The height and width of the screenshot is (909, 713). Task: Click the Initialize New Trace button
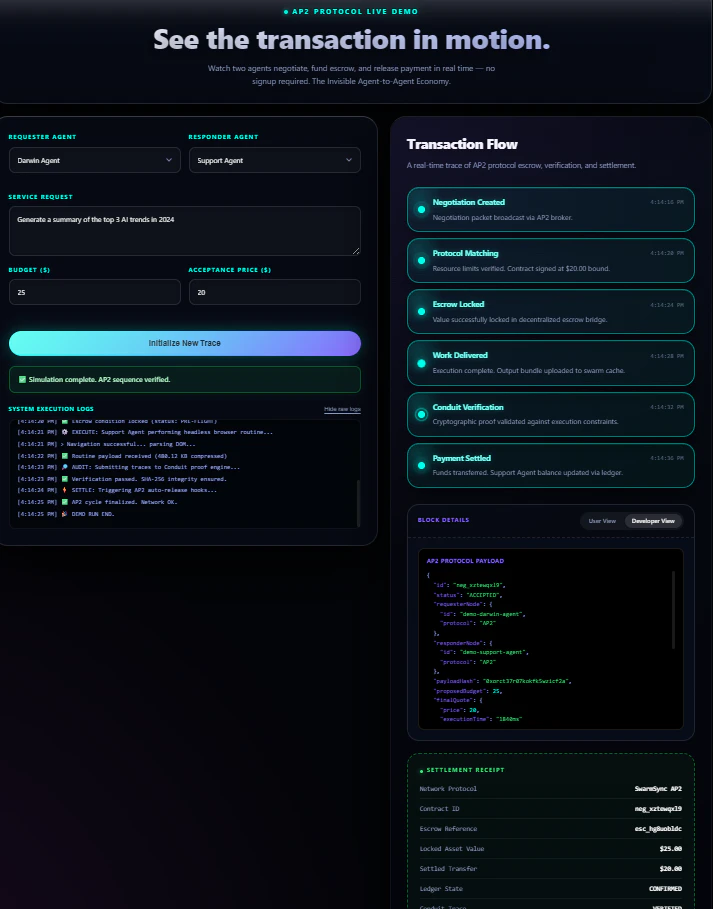coord(185,343)
